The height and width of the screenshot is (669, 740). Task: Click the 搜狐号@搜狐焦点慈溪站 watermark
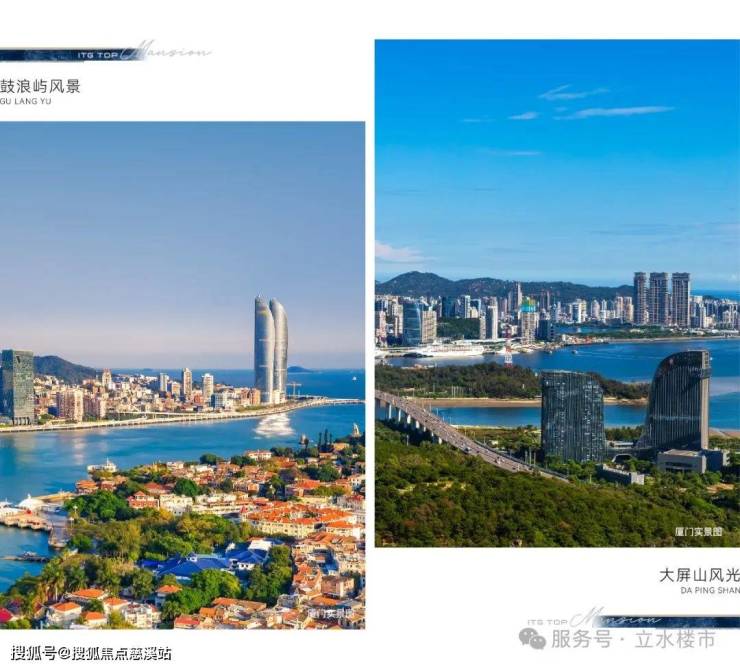[91, 653]
